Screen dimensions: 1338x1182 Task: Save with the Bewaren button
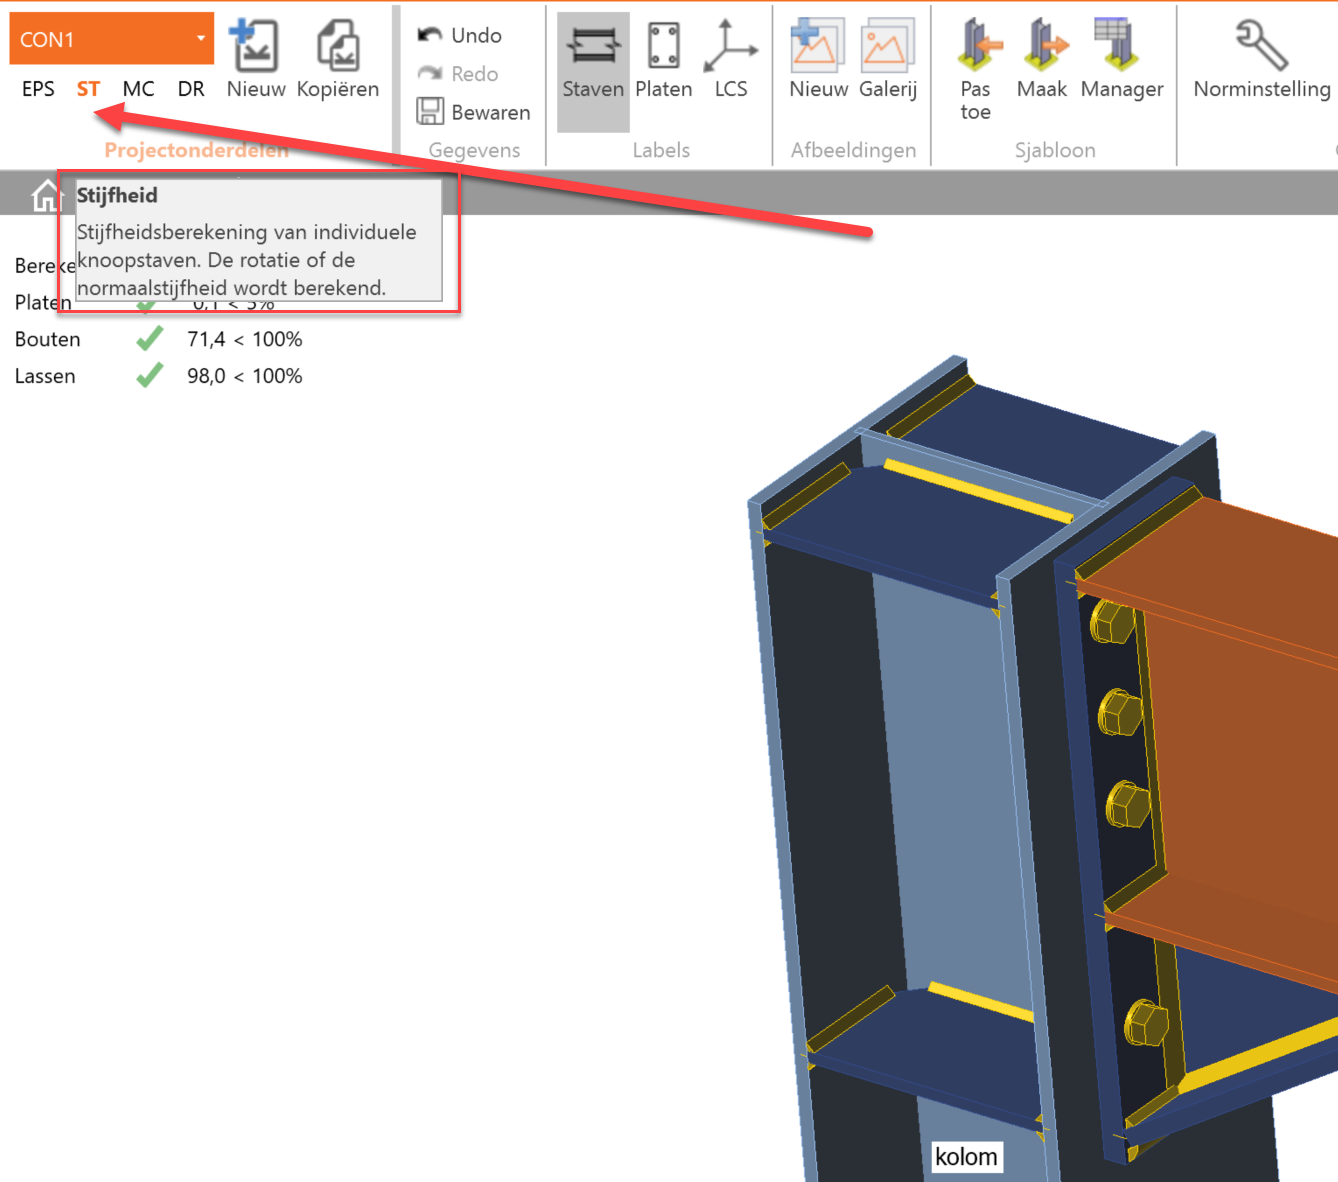click(x=474, y=112)
